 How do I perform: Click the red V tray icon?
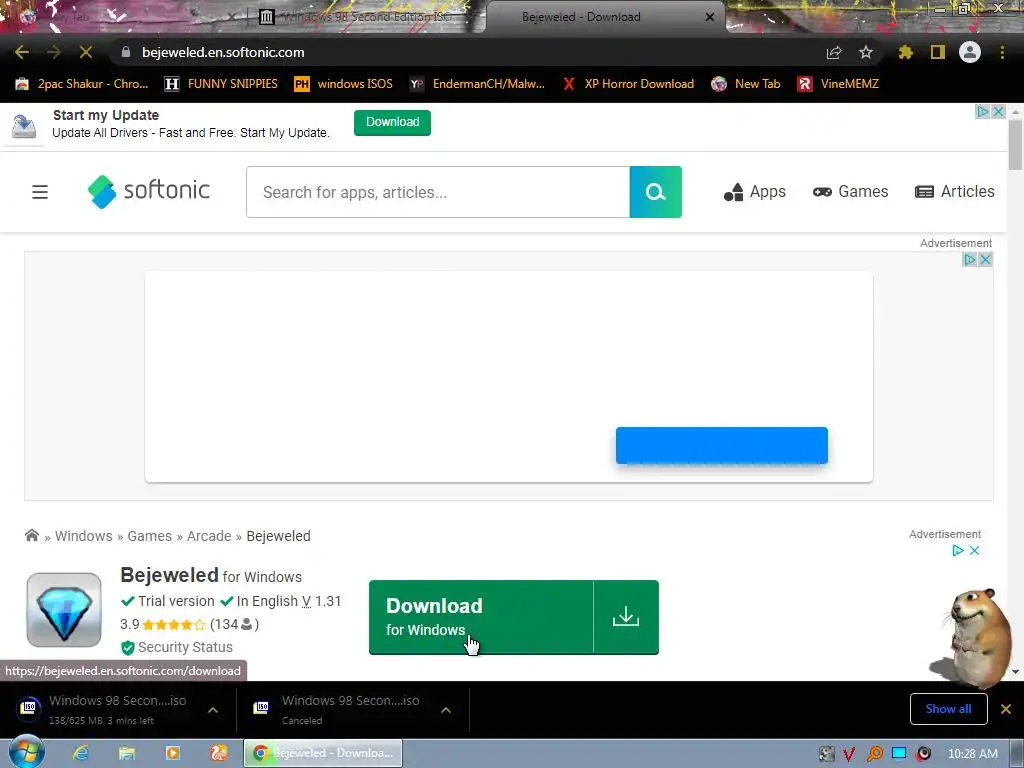tap(849, 754)
